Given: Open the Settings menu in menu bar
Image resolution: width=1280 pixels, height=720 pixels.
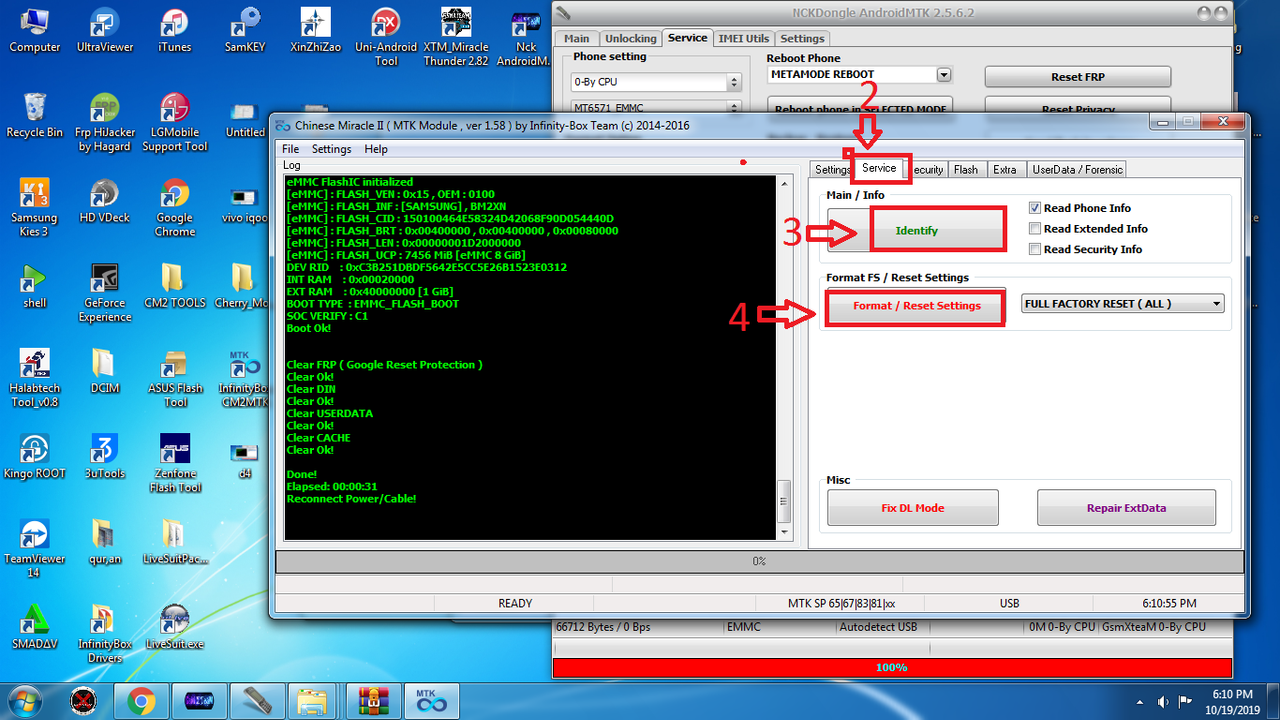Looking at the screenshot, I should 331,149.
